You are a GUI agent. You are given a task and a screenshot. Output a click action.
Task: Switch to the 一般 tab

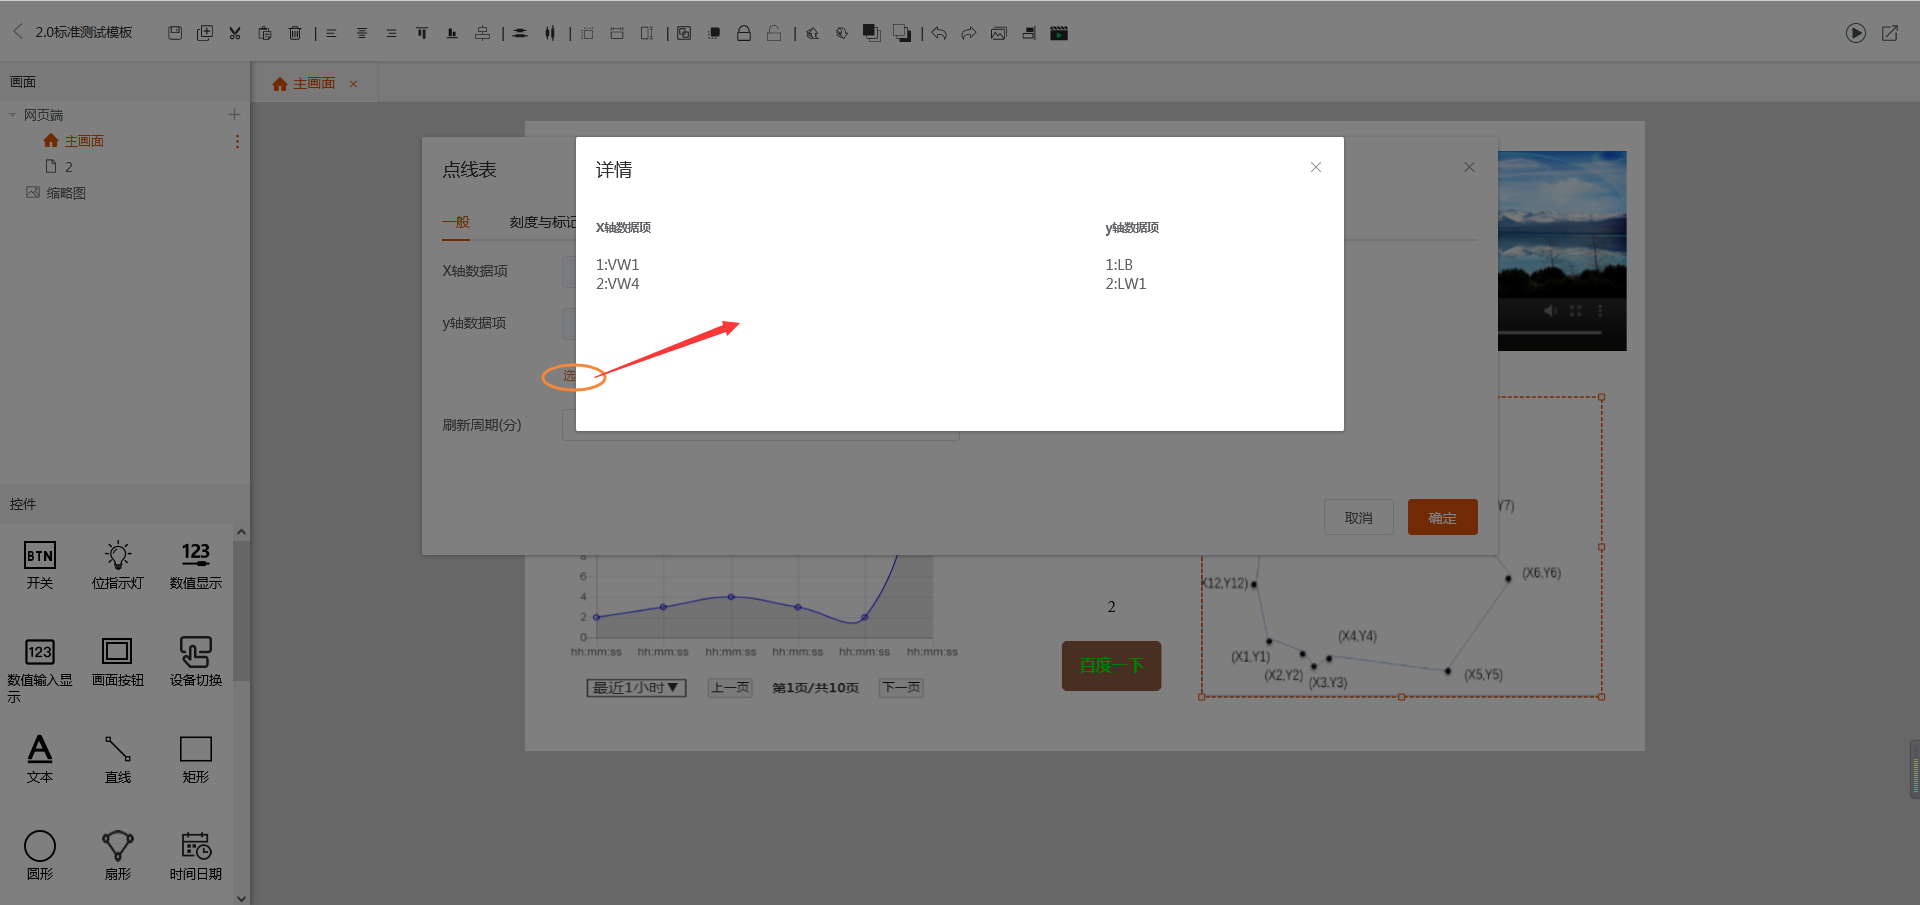456,222
